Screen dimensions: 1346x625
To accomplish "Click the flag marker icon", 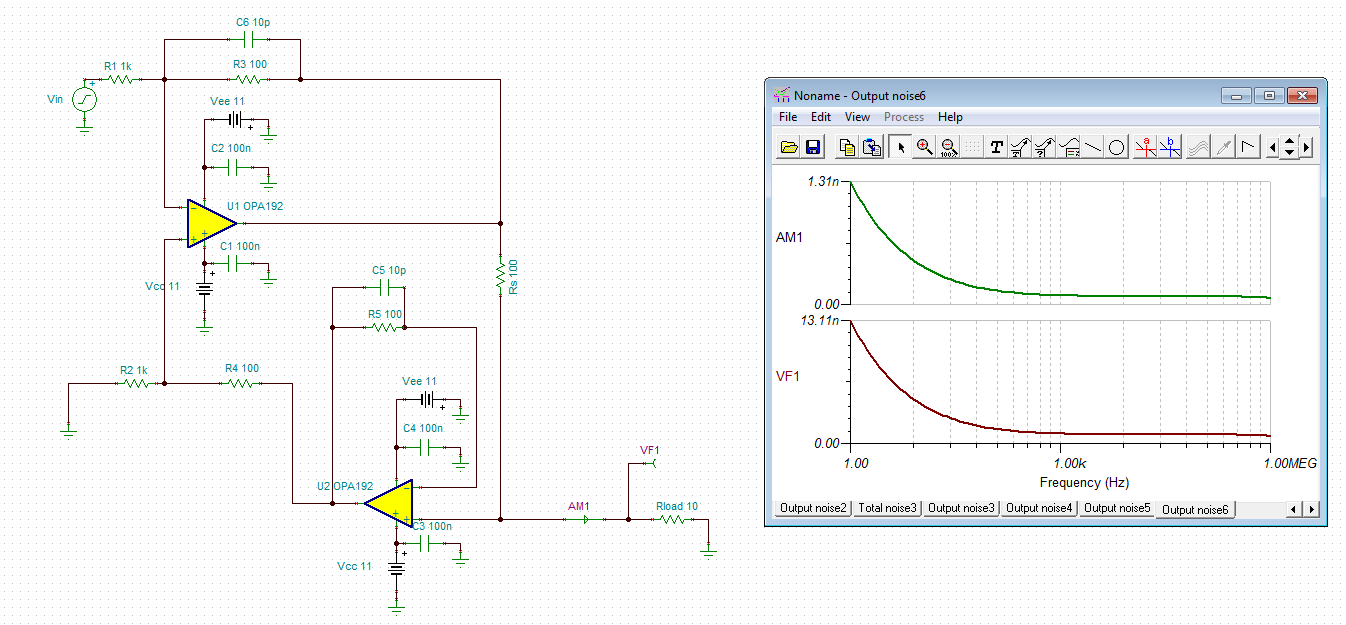I will coord(1248,147).
